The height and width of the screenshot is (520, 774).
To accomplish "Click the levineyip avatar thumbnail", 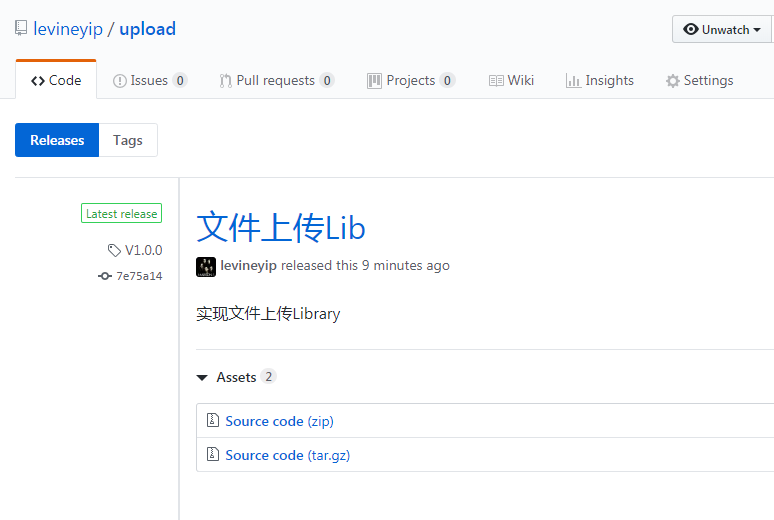I will tap(206, 267).
